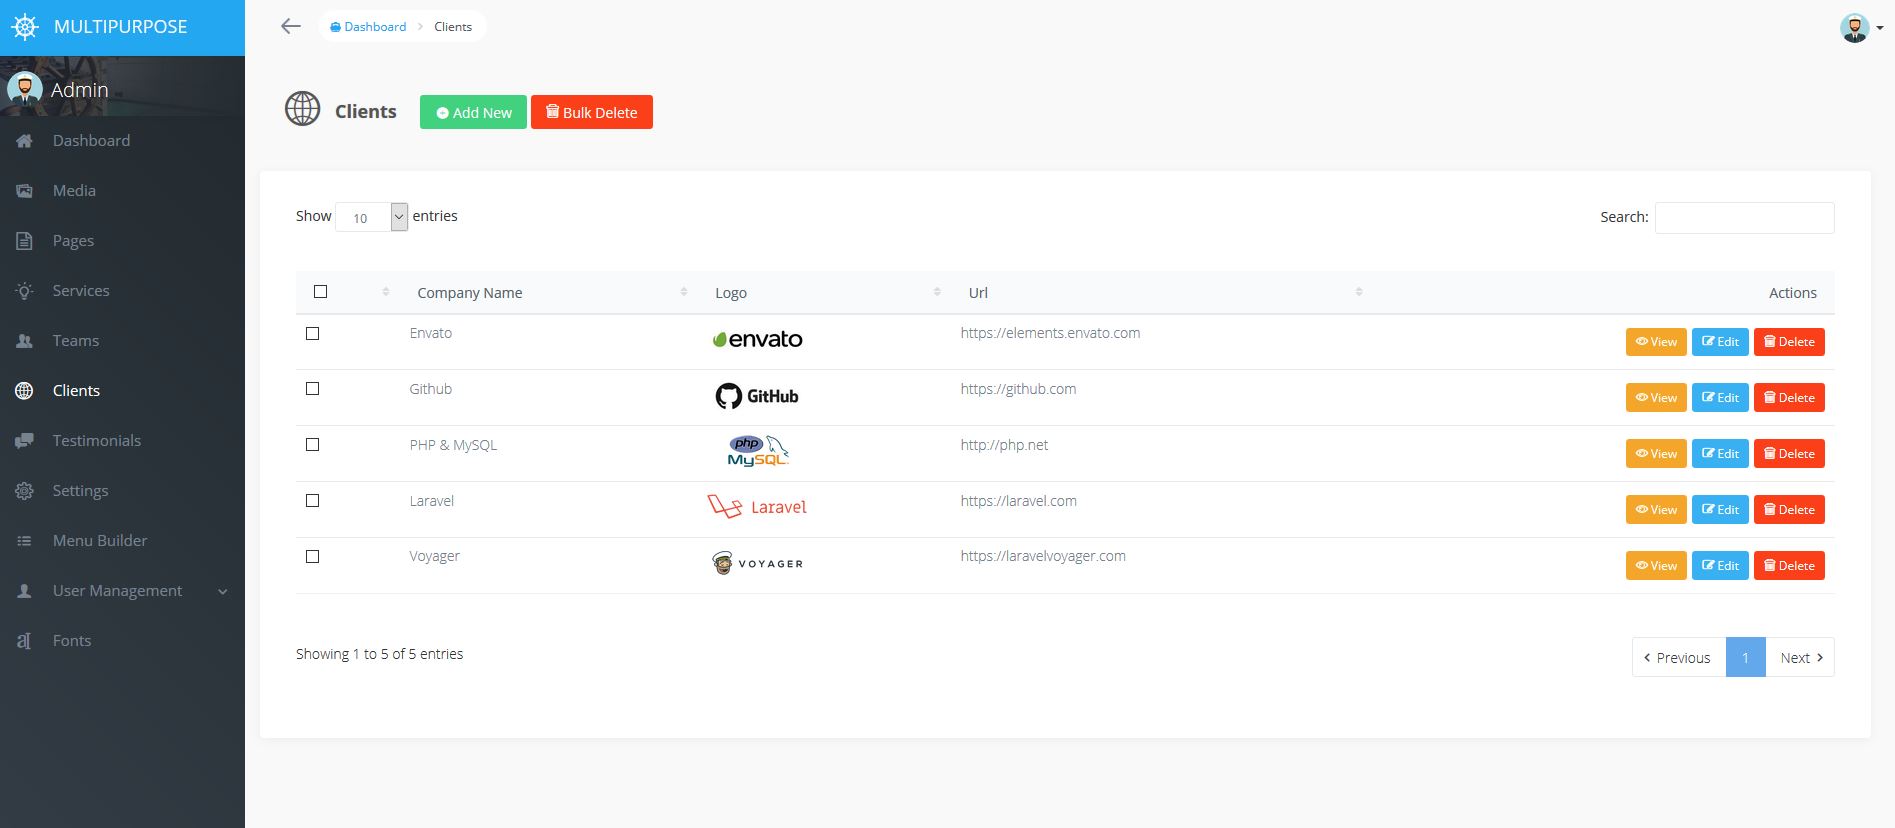
Task: Check the Laravel row checkbox
Action: tap(313, 501)
